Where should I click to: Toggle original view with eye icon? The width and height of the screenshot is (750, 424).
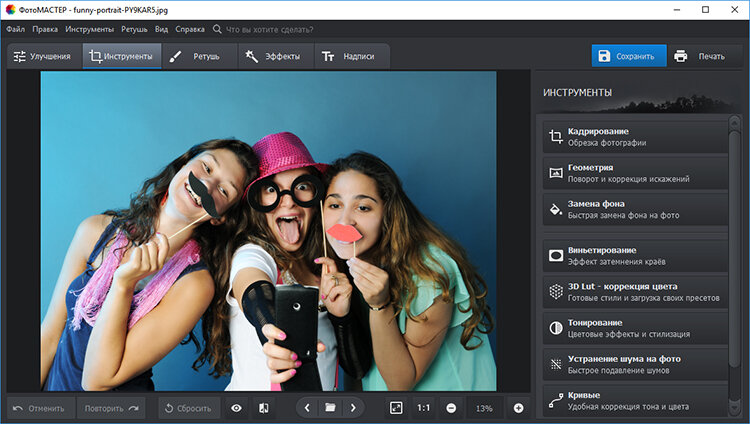tap(237, 408)
